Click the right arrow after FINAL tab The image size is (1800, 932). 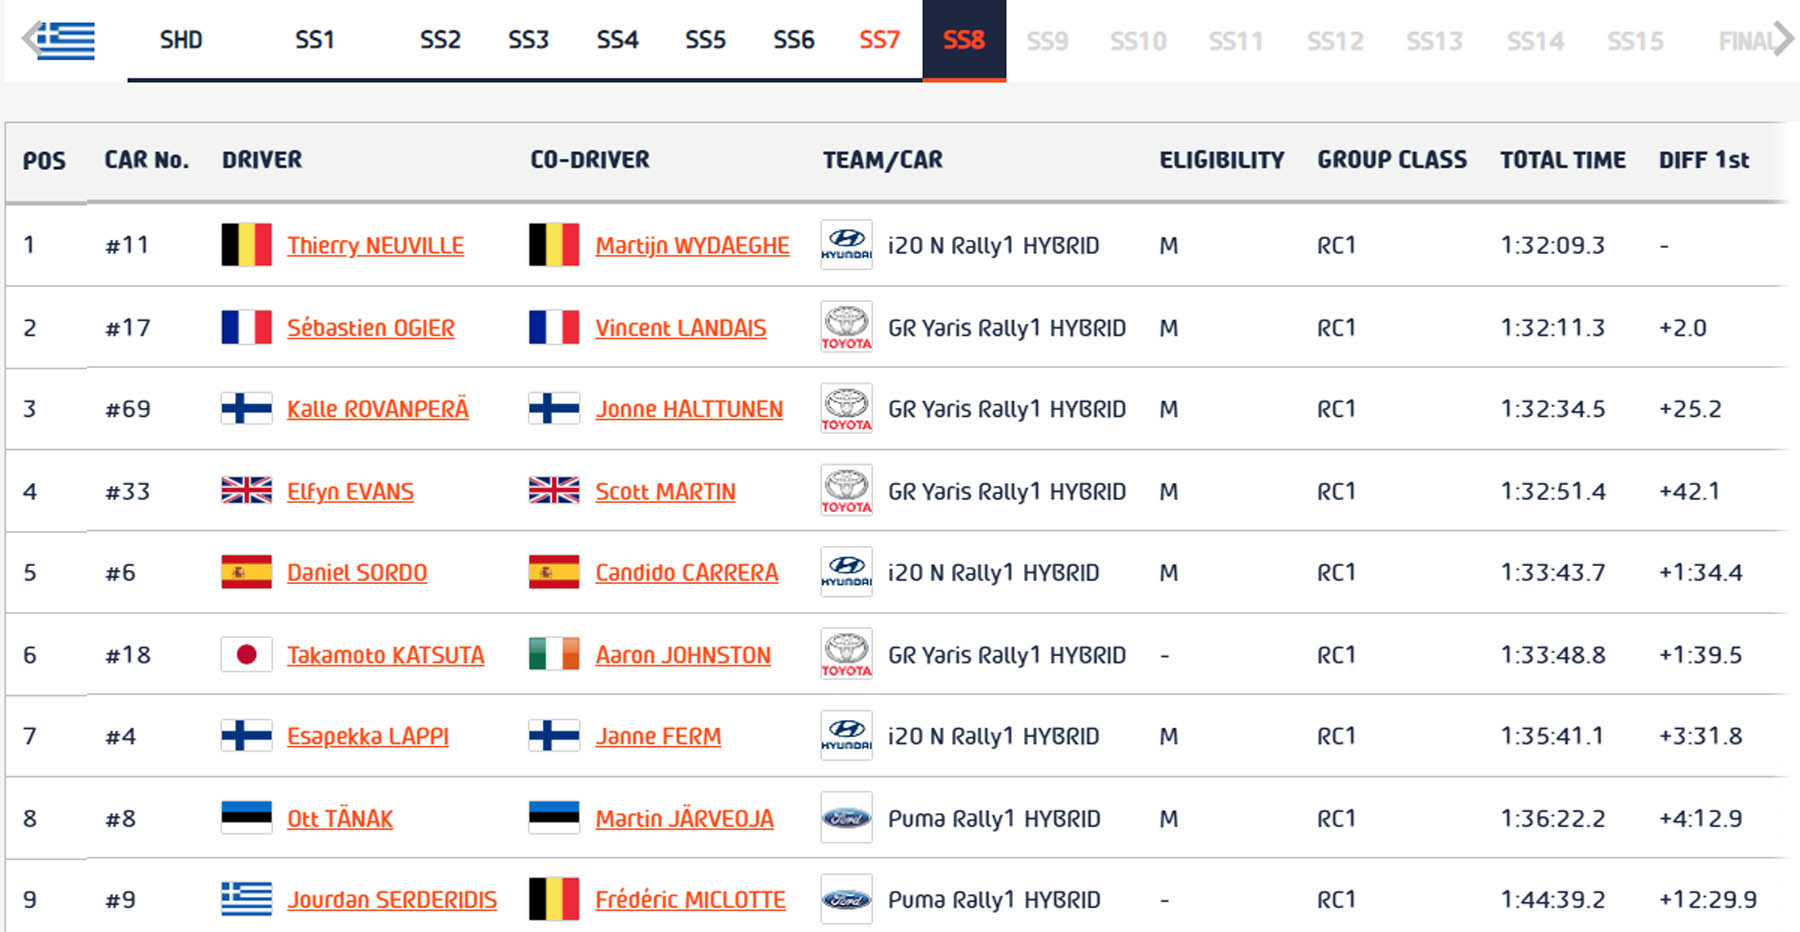(x=1783, y=40)
